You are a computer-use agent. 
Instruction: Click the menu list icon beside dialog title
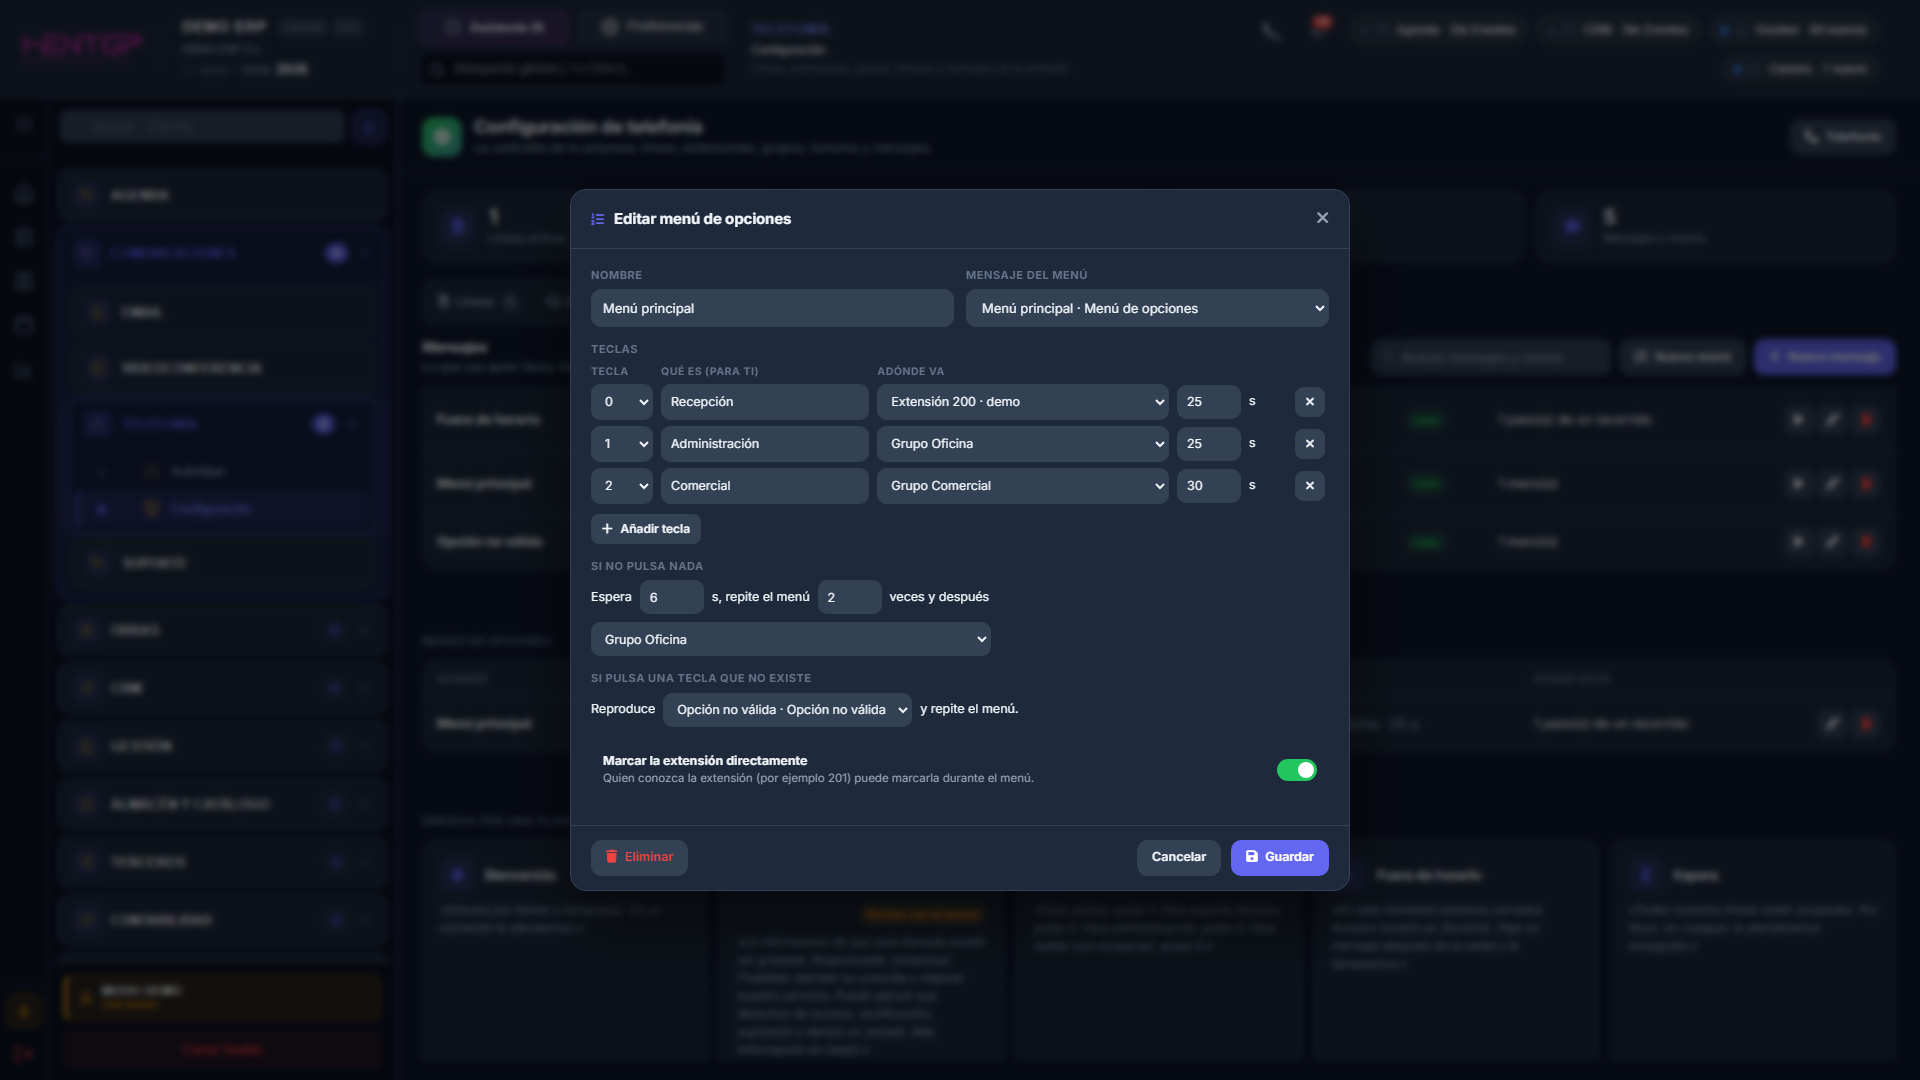pos(597,219)
